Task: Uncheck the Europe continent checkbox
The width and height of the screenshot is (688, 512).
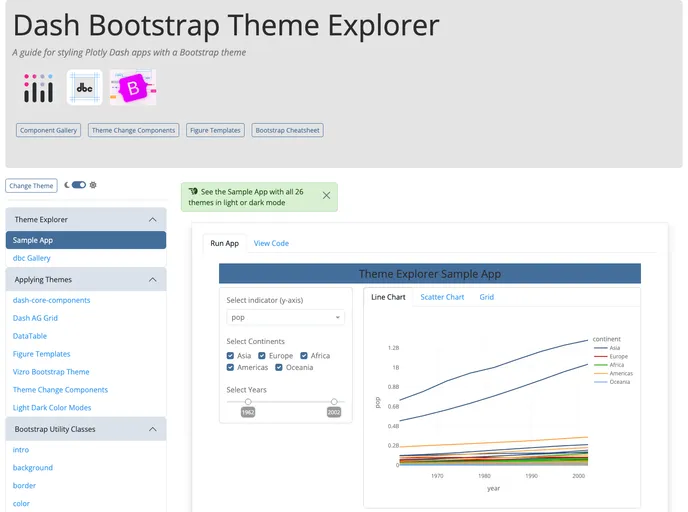Action: tap(262, 356)
